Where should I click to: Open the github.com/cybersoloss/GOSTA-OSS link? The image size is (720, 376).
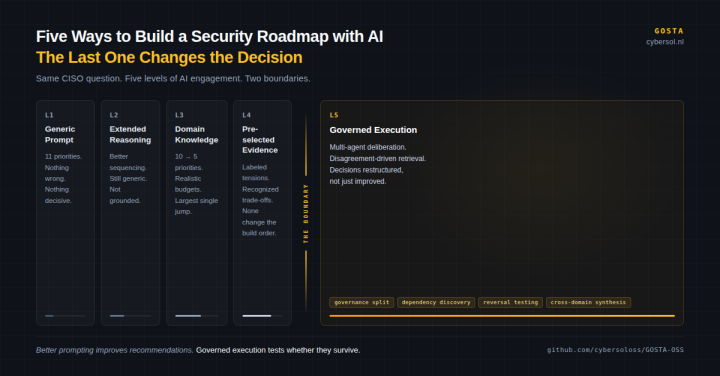(x=615, y=350)
